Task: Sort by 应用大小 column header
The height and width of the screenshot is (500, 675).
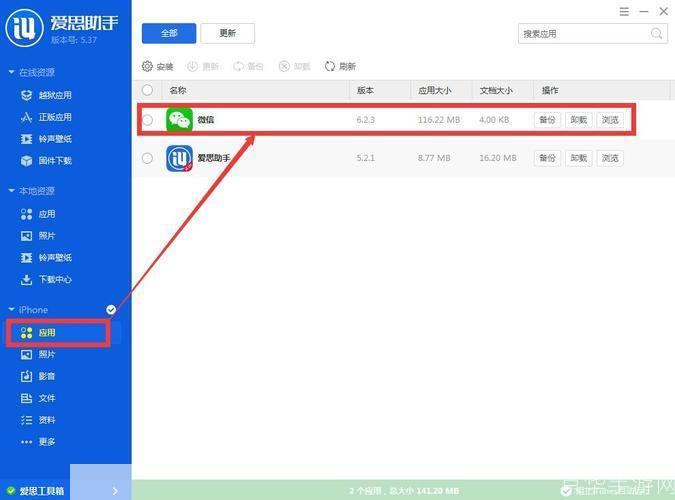Action: coord(435,90)
